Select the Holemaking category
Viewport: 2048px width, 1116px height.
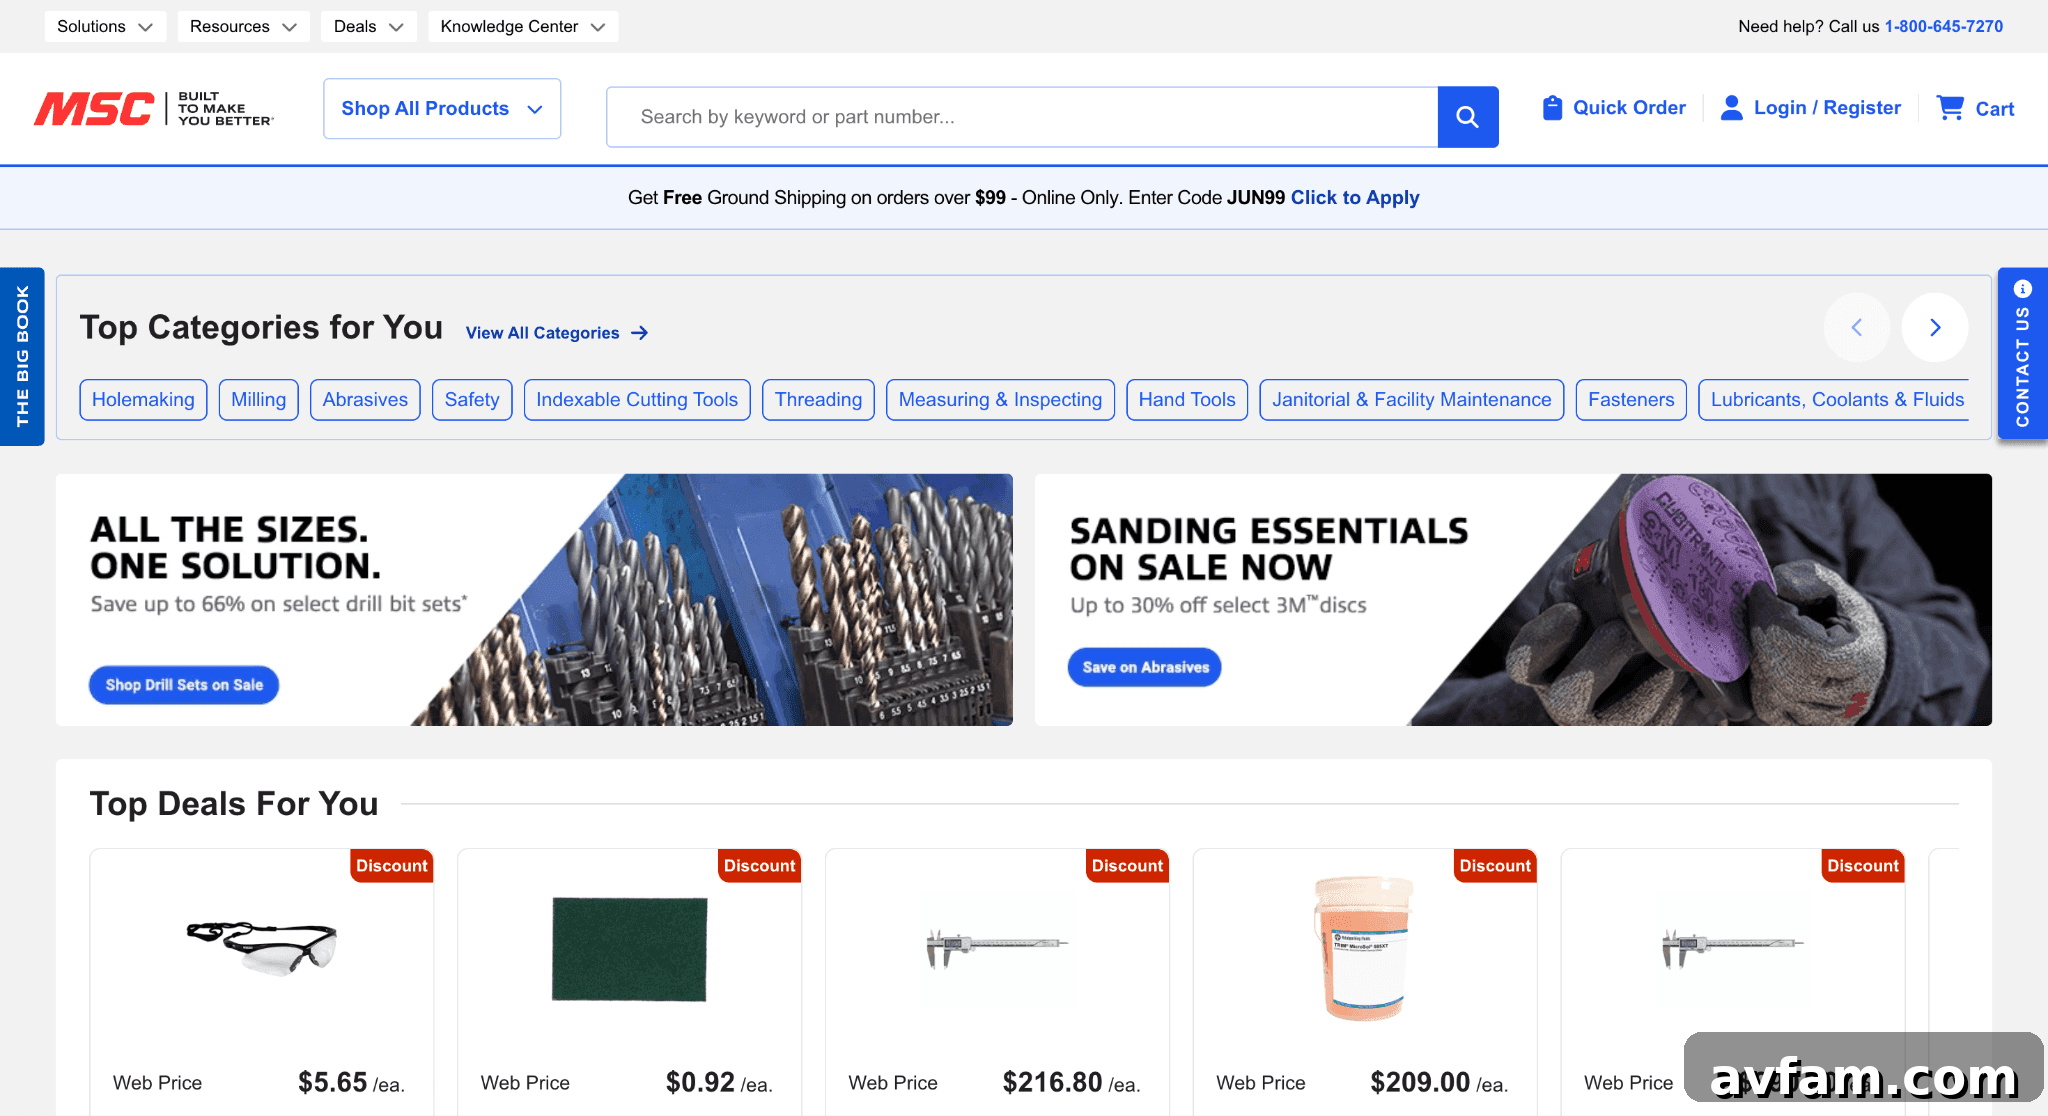[x=143, y=400]
